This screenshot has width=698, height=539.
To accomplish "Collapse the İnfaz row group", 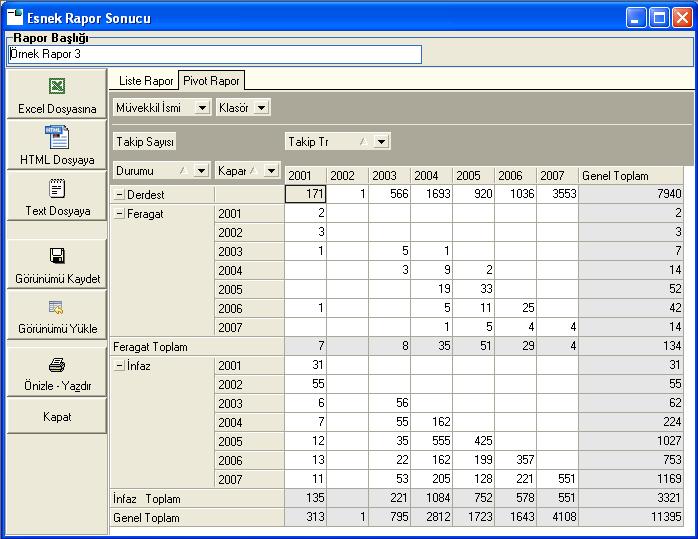I will tap(119, 366).
